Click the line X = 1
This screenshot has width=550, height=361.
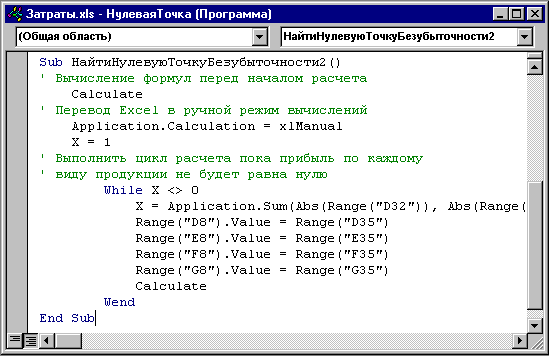point(91,142)
